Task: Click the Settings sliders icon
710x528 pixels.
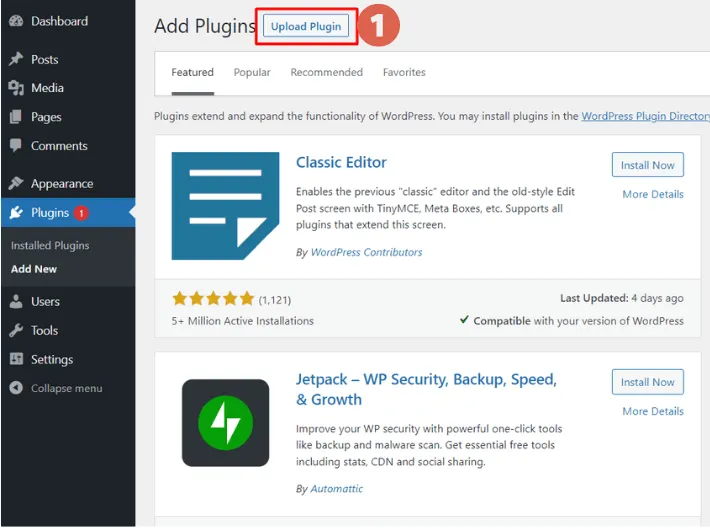Action: [16, 359]
